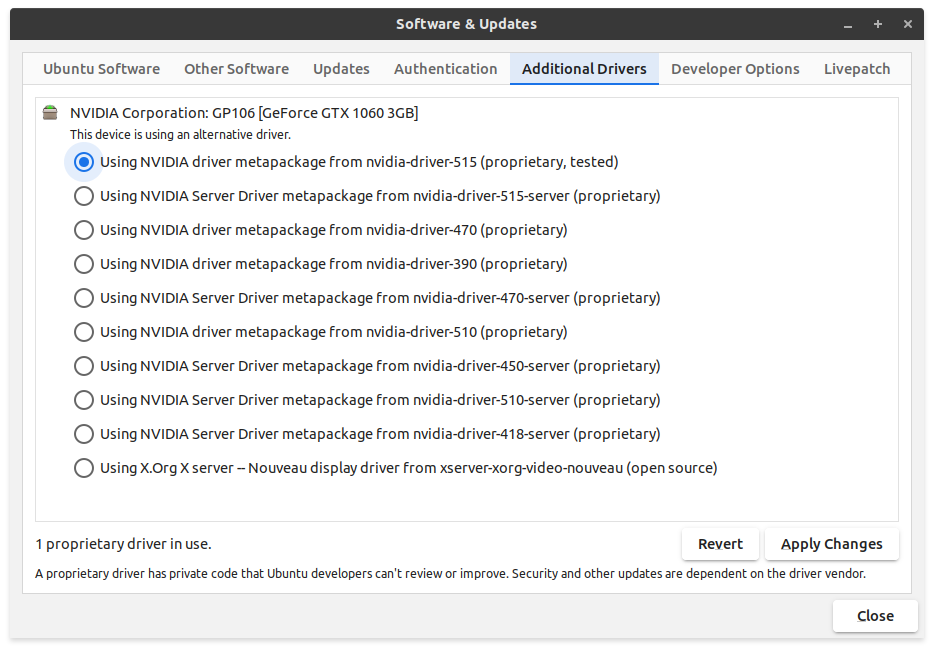Select nvidia-driver-418-server driver metapackage

pyautogui.click(x=83, y=434)
